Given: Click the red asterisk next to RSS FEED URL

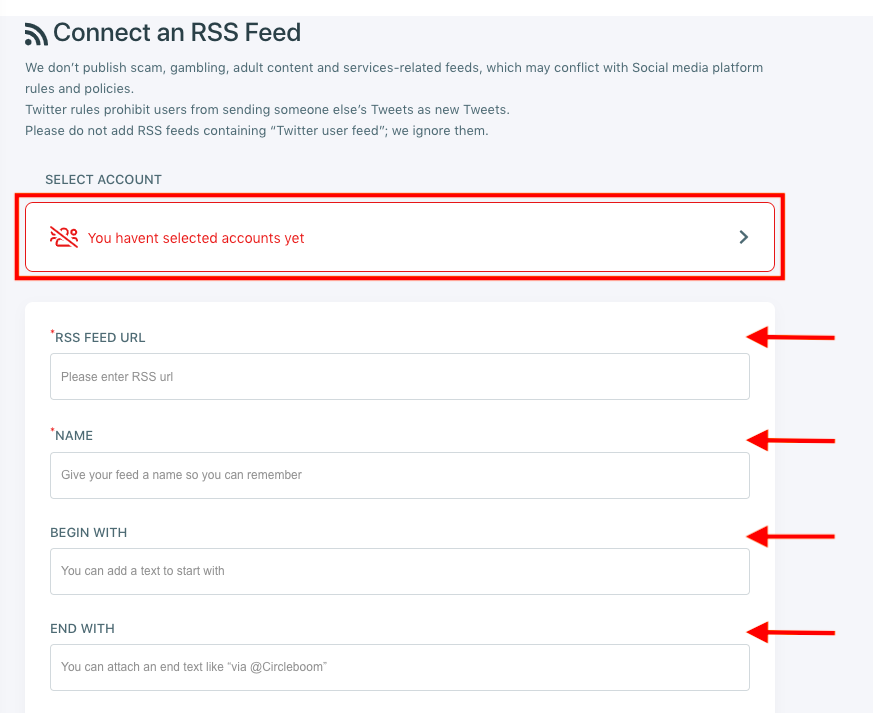Looking at the screenshot, I should (x=53, y=332).
